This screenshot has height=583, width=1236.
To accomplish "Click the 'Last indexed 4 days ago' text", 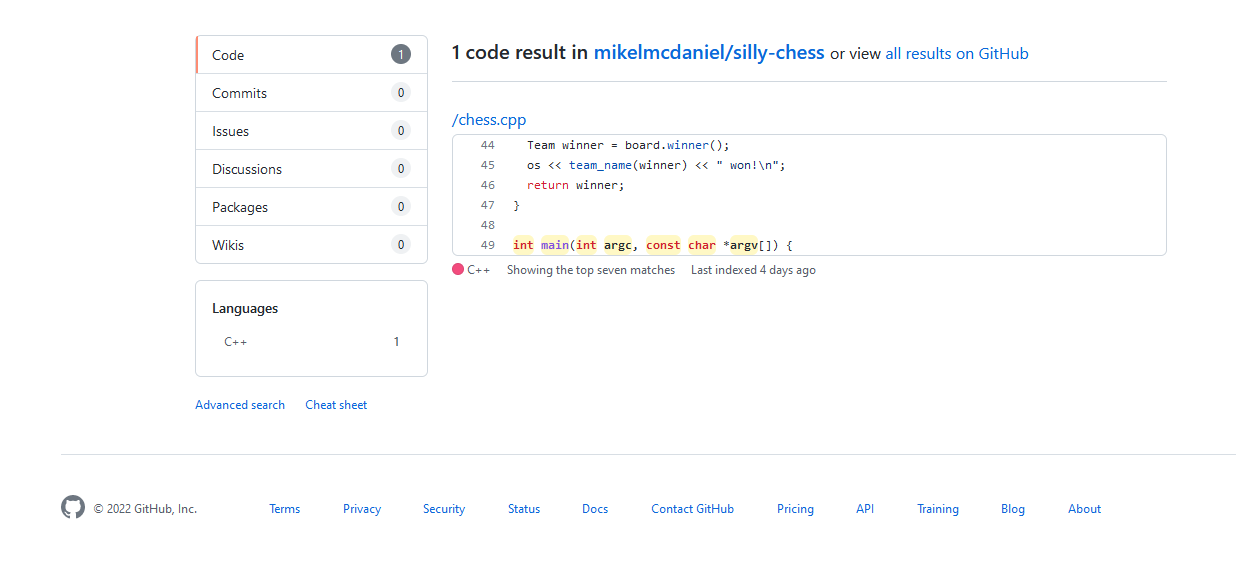I will (753, 270).
